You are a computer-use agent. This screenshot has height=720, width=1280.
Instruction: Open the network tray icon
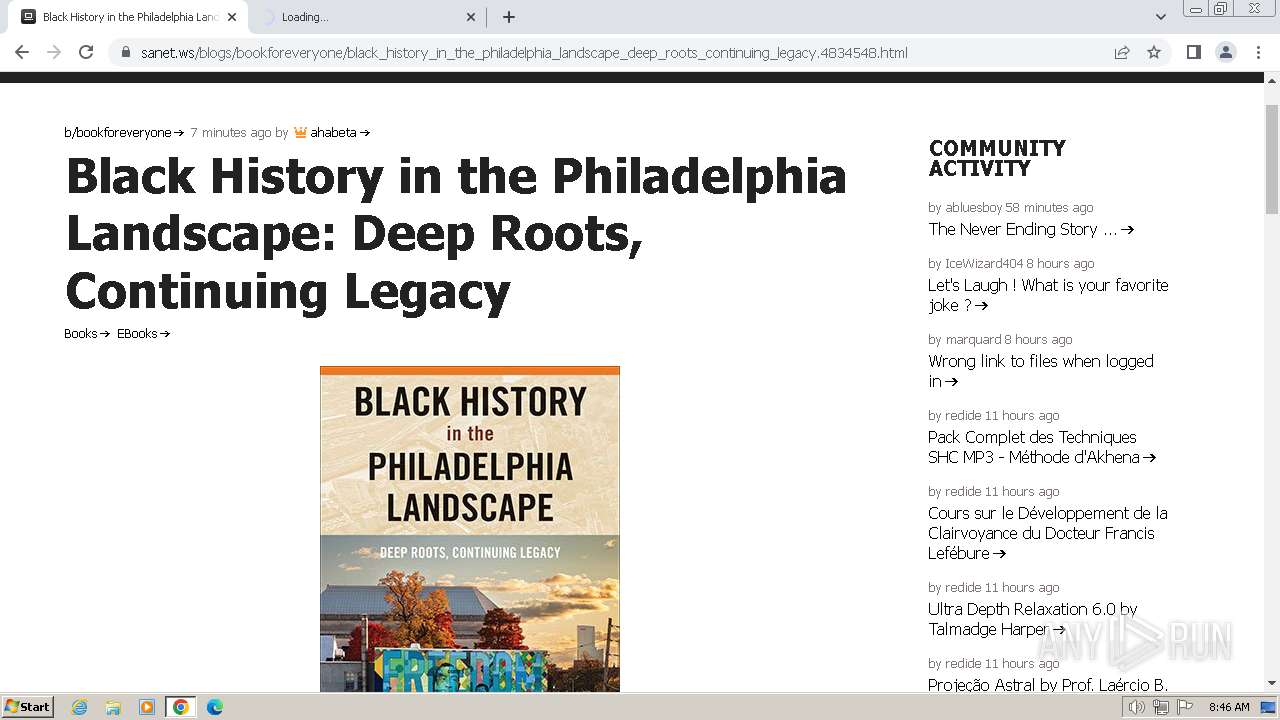pos(1161,707)
